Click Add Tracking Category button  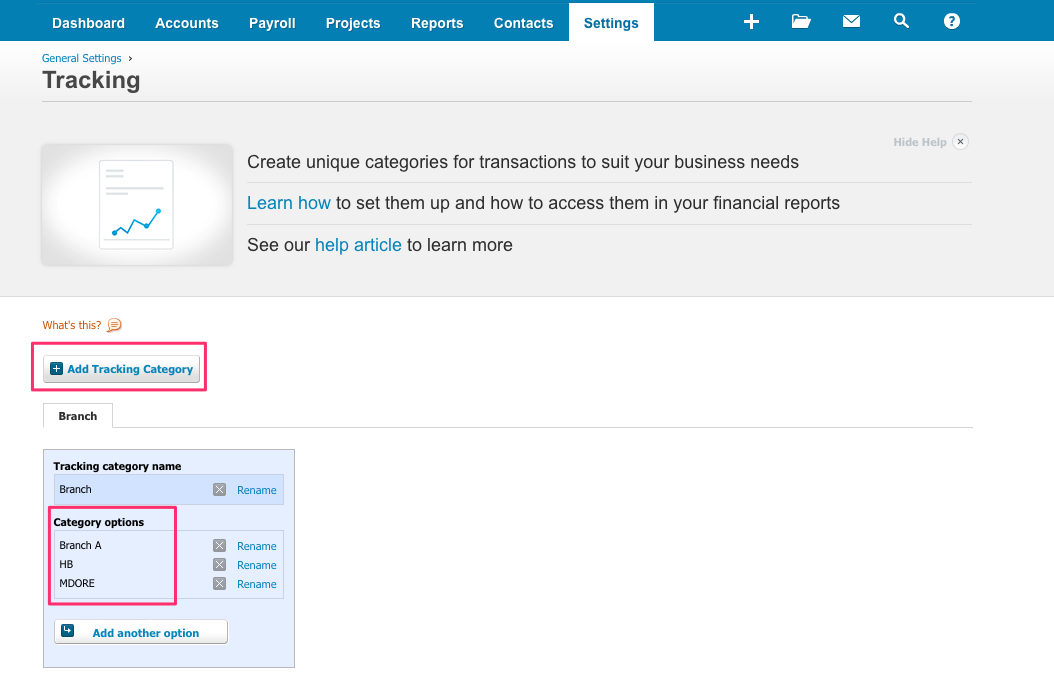[x=122, y=369]
